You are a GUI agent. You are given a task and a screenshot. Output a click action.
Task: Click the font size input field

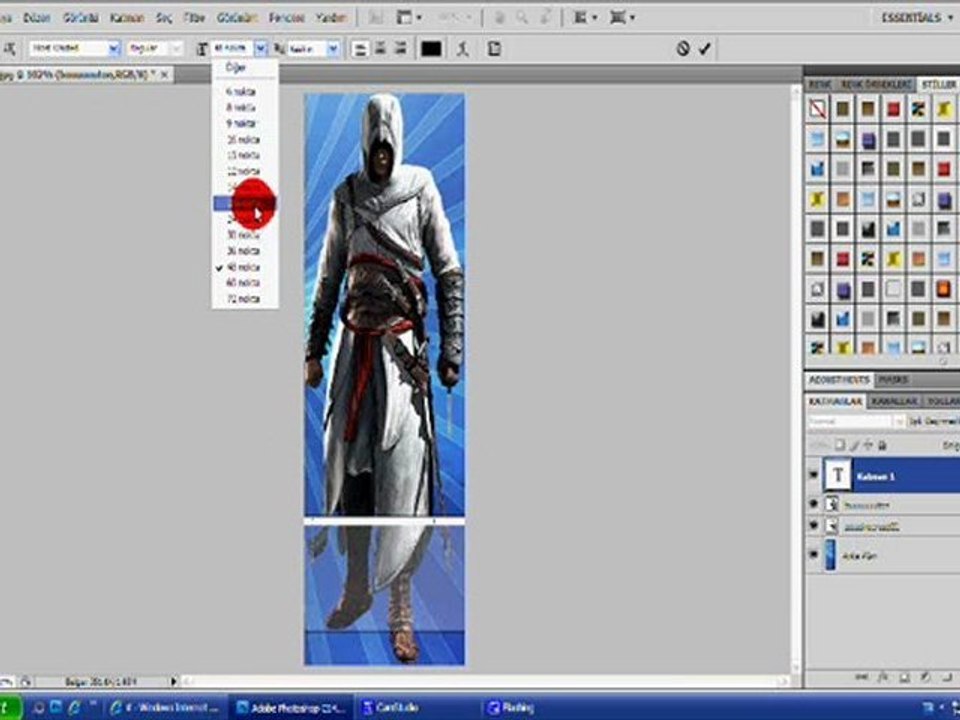tap(232, 48)
